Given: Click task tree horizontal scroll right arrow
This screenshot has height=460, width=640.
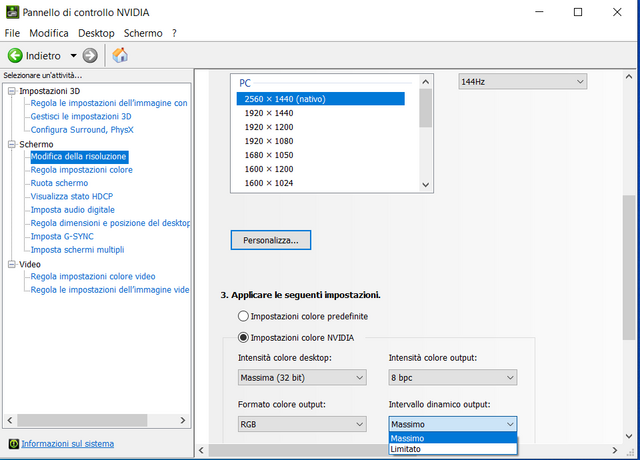Looking at the screenshot, I should pyautogui.click(x=183, y=420).
